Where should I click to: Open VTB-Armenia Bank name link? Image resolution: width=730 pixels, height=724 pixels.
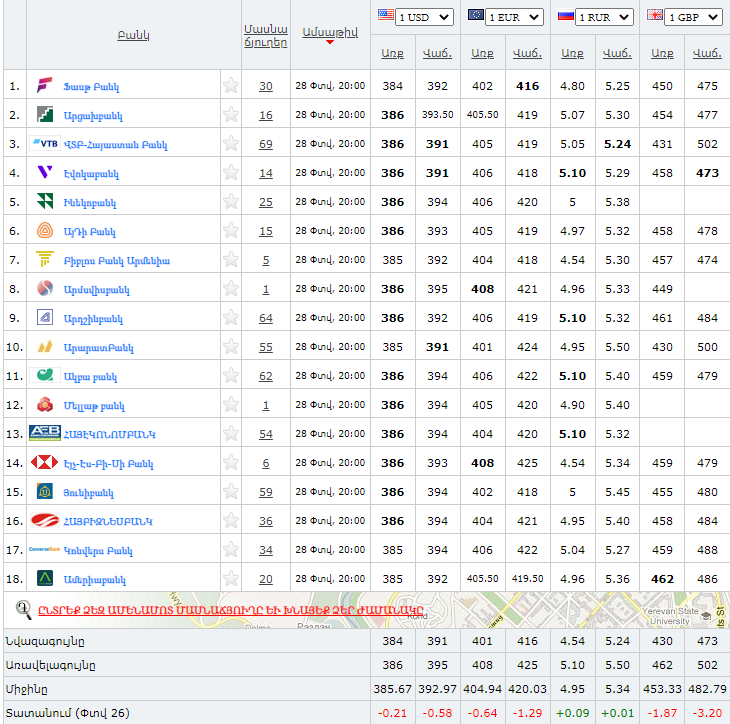[115, 145]
